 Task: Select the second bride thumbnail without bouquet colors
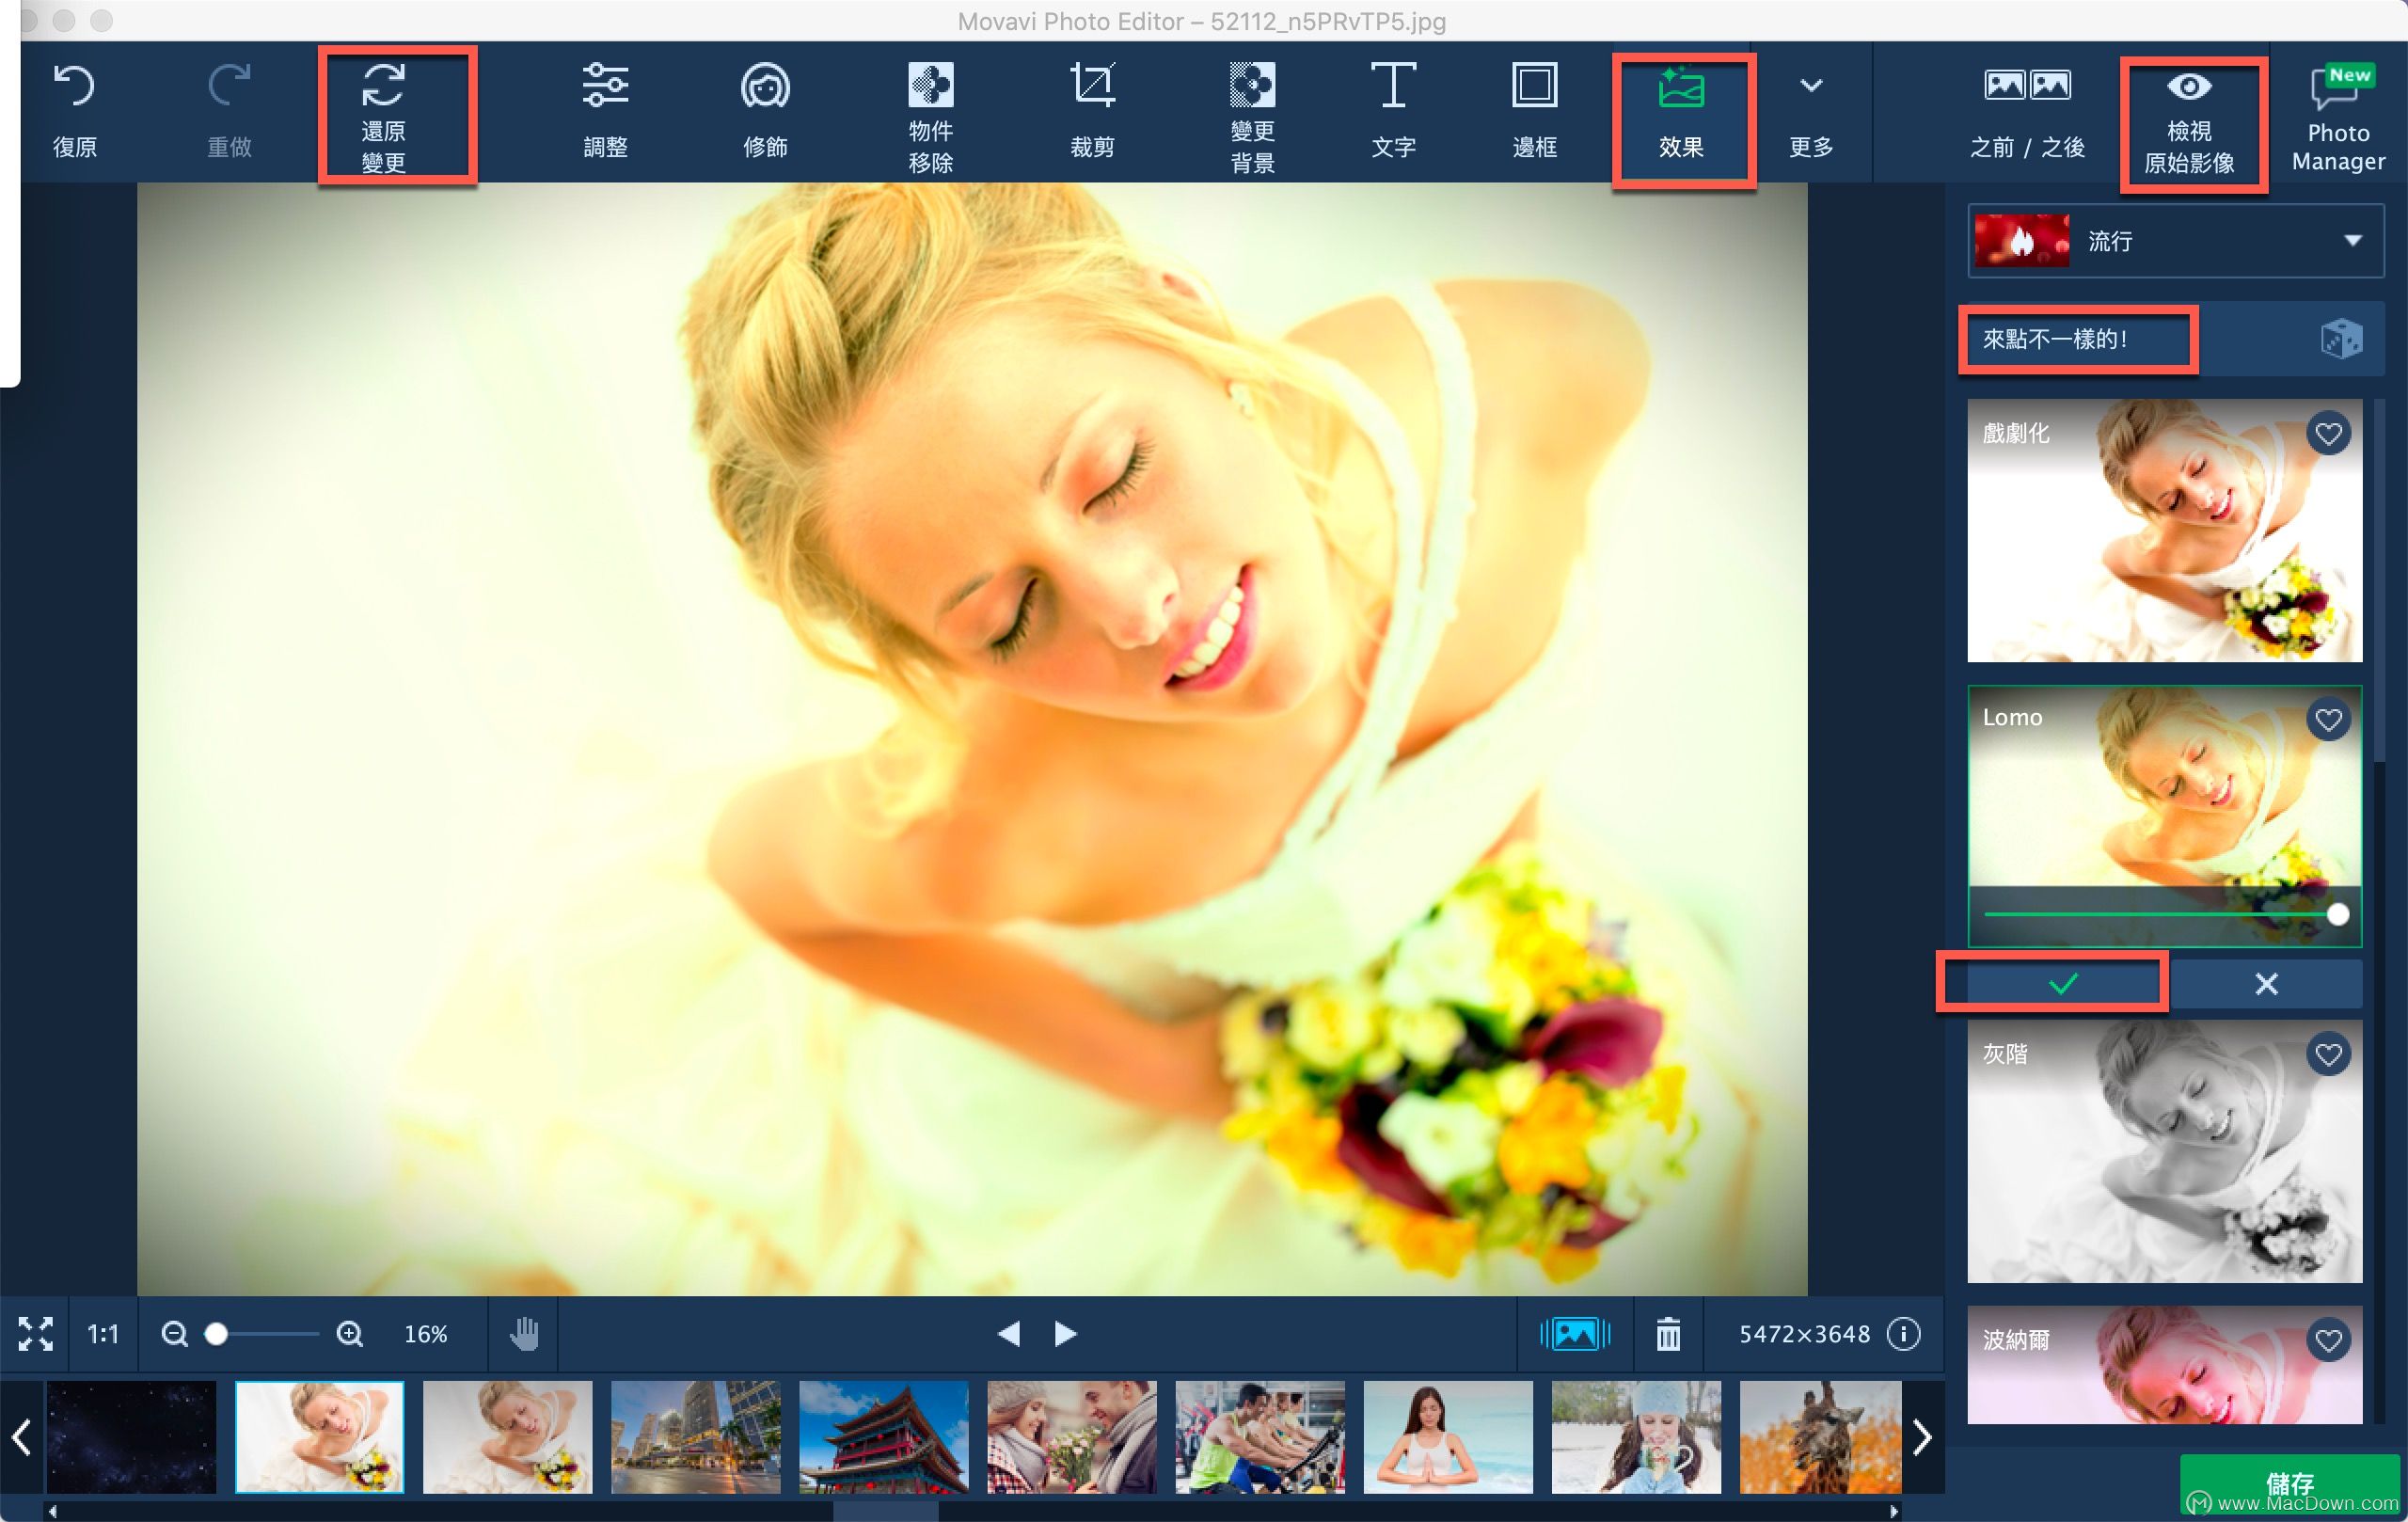507,1437
